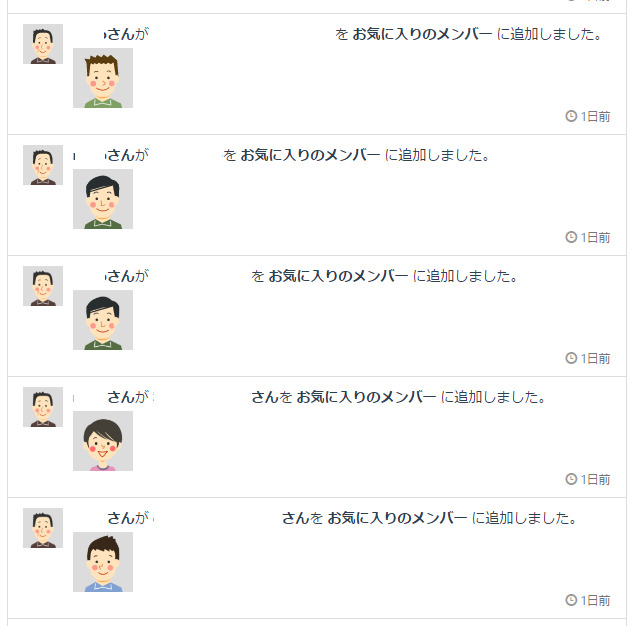Open the poster's small avatar in the fourth entry
The width and height of the screenshot is (635, 626).
43,407
